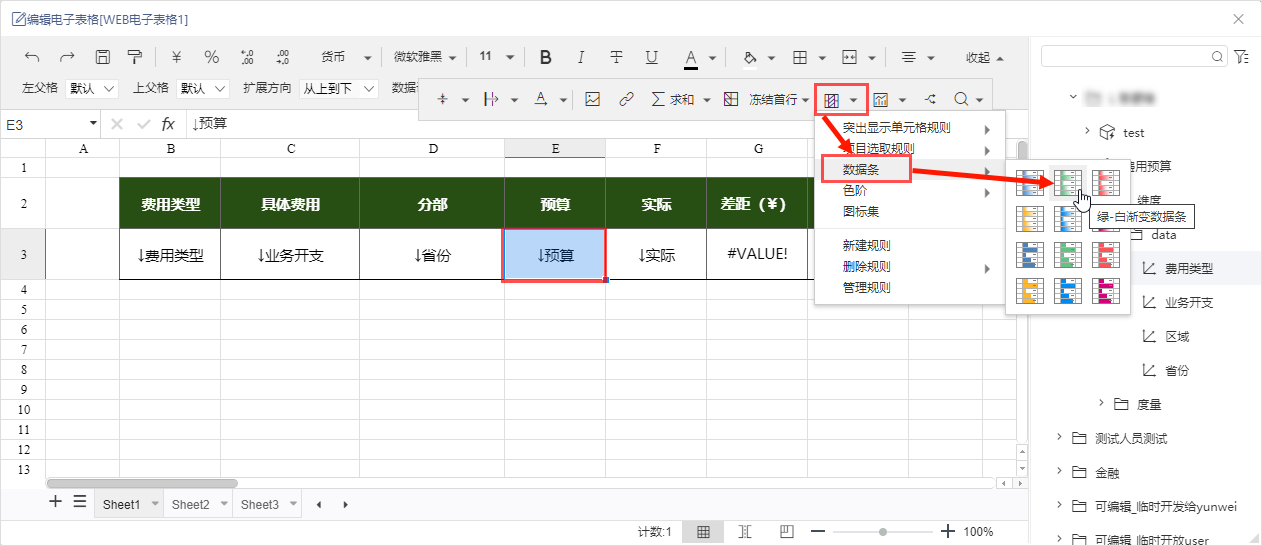Click the conditional formatting icon
Screen dimensions: 1262x546
[831, 100]
